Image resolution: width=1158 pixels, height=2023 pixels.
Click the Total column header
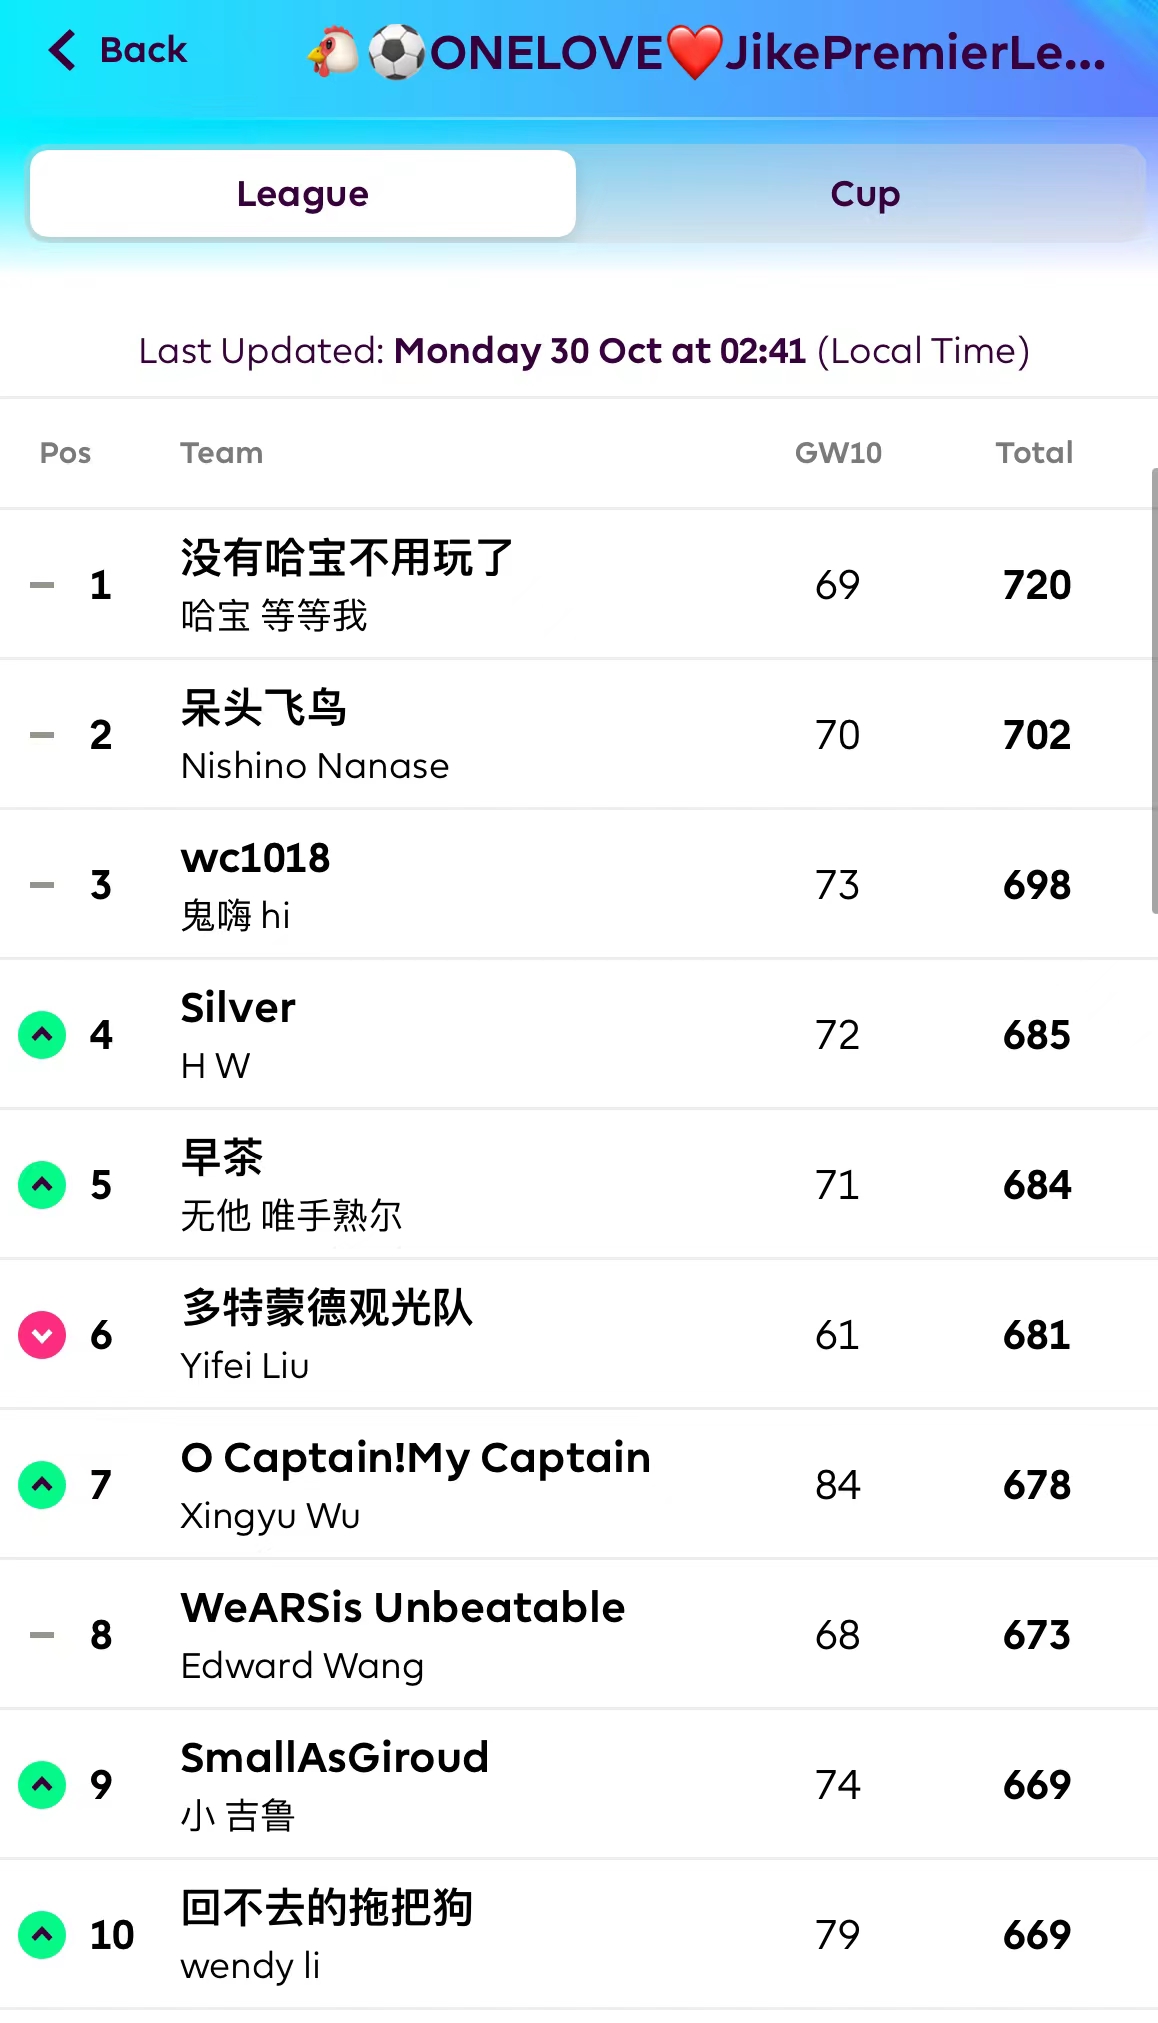(1034, 453)
